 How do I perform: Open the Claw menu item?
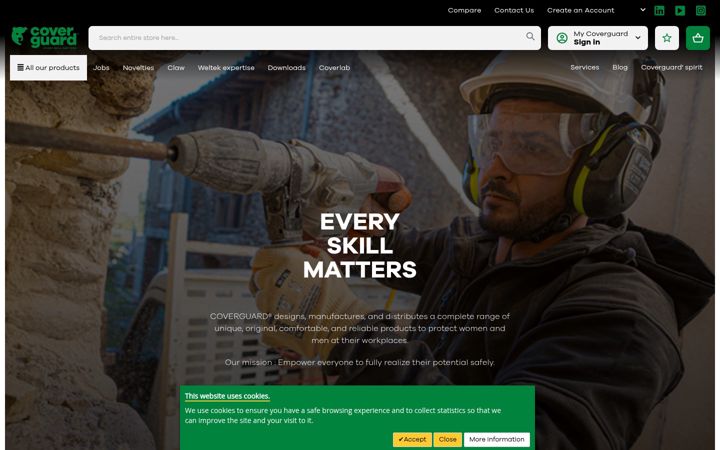(x=176, y=68)
